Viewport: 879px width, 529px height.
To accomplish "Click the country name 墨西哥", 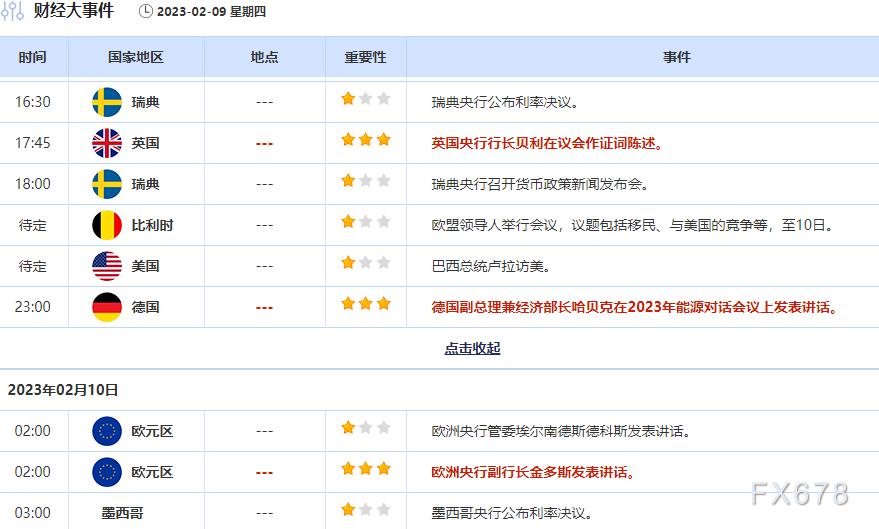I will click(x=122, y=513).
